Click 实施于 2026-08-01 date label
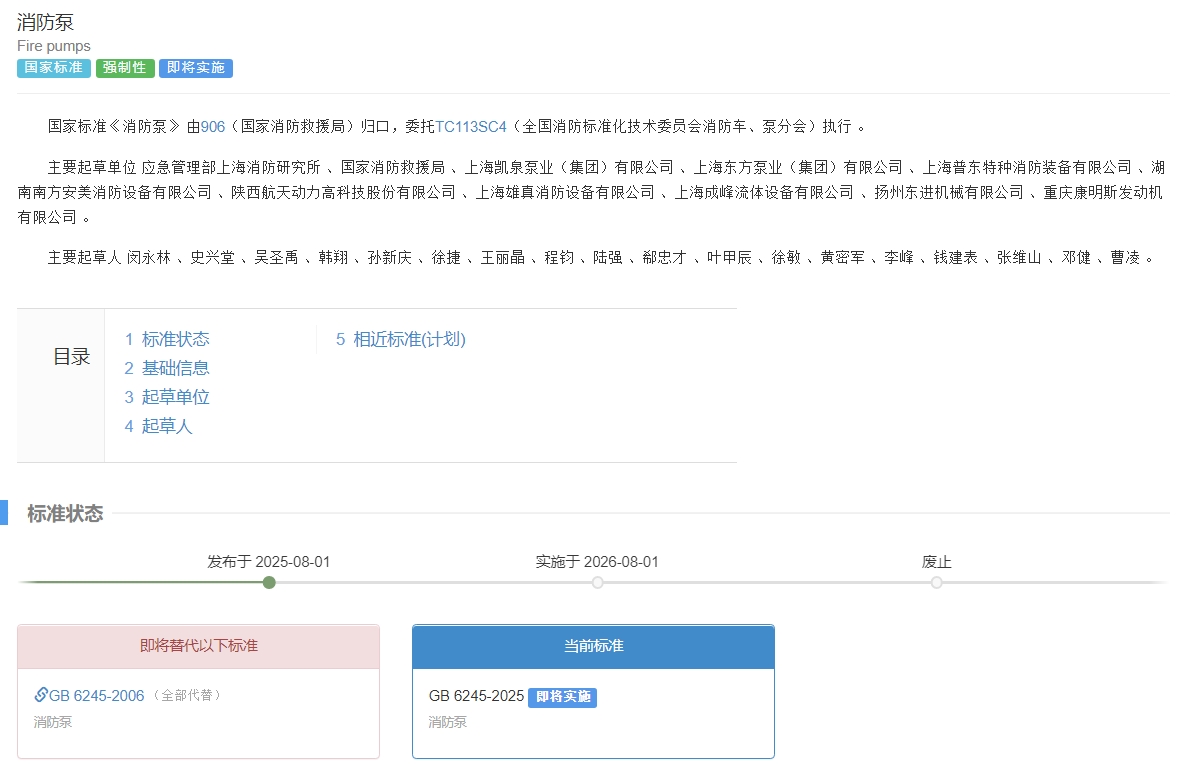The height and width of the screenshot is (764, 1180). coord(597,562)
